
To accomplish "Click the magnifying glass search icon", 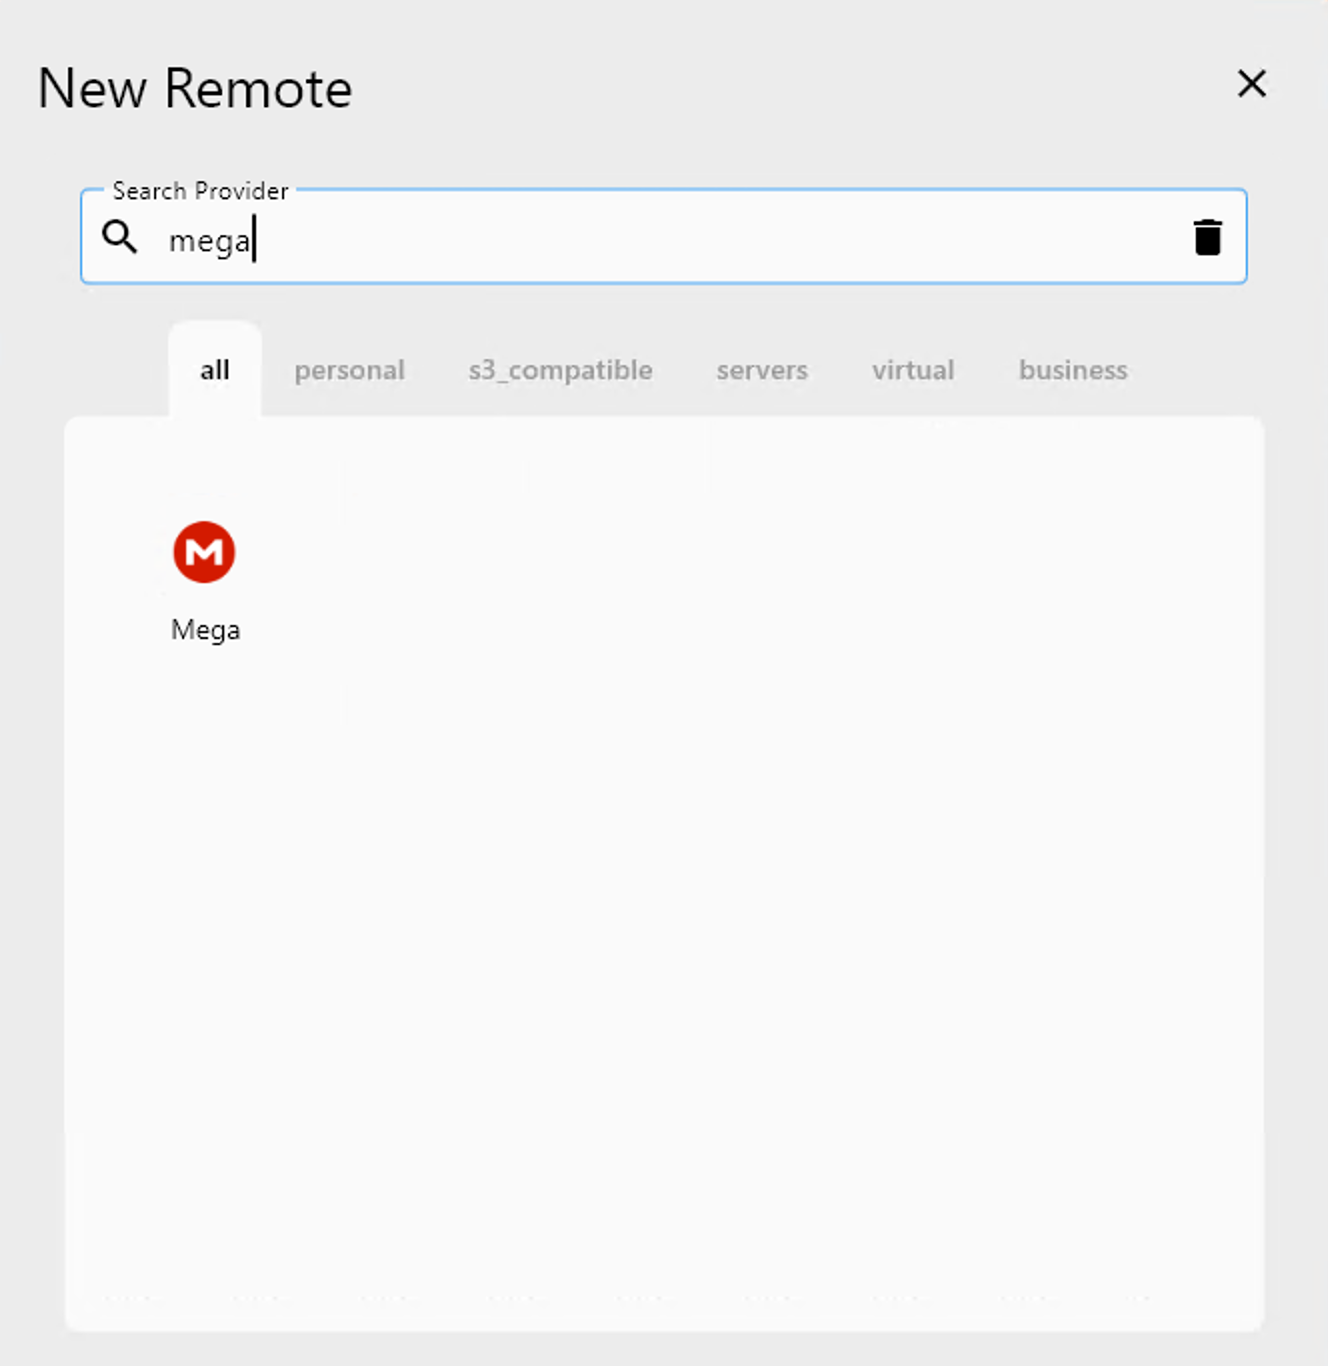I will point(120,238).
